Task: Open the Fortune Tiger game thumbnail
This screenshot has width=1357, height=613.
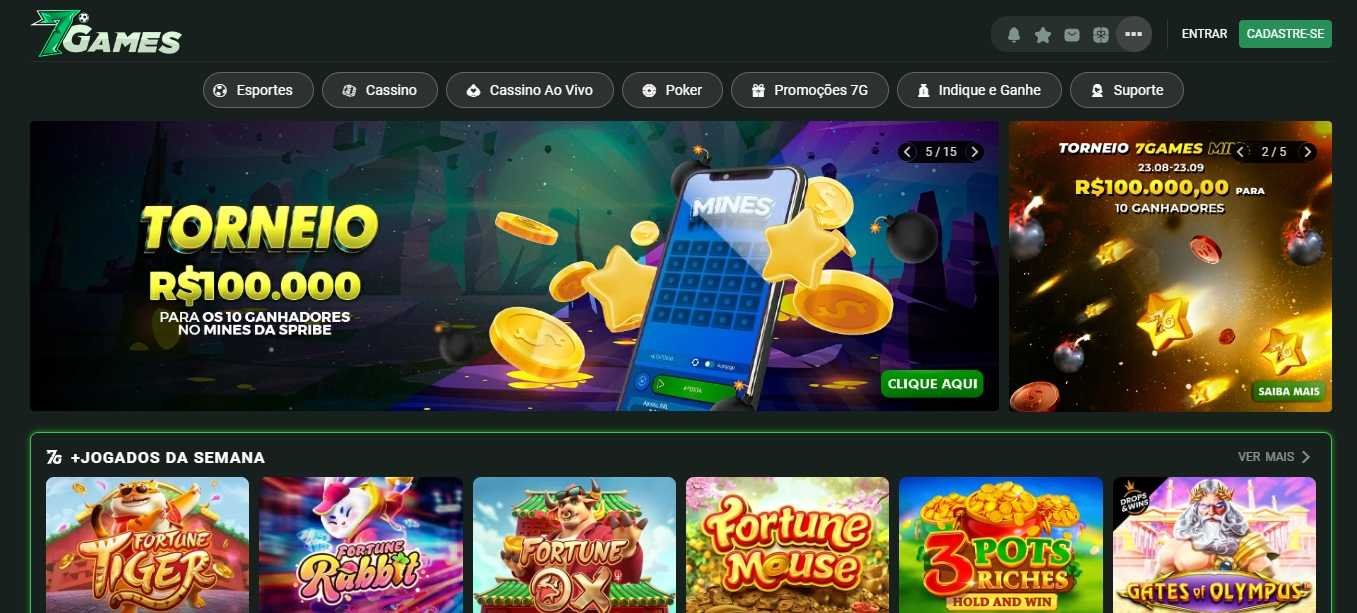Action: tap(147, 545)
